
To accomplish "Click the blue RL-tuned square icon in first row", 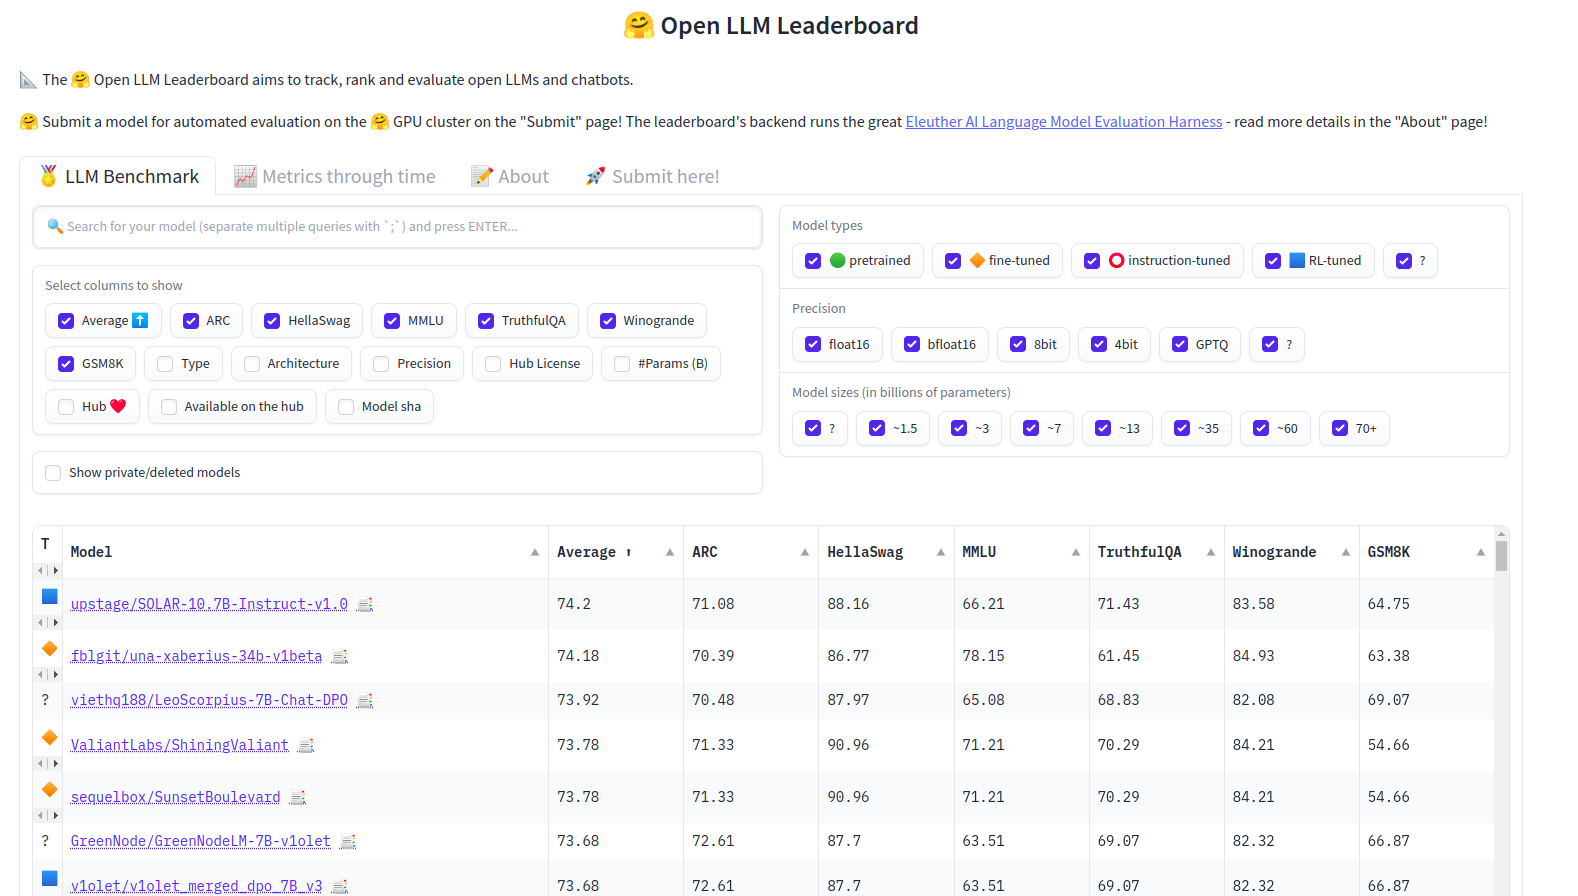I will tap(49, 597).
